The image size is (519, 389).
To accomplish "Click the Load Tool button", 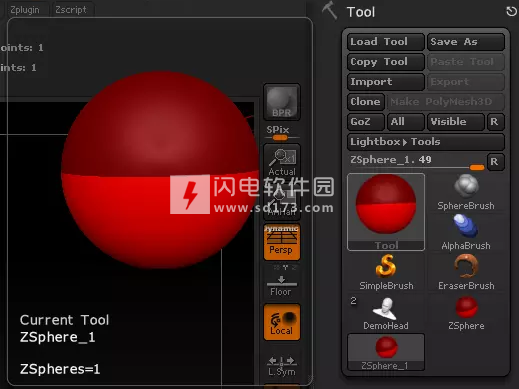I will click(386, 42).
